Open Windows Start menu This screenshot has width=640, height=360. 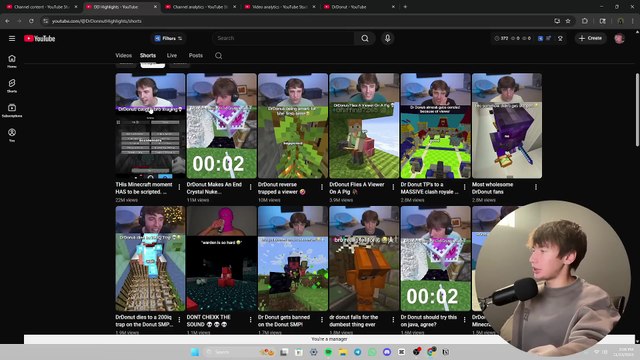coord(195,352)
